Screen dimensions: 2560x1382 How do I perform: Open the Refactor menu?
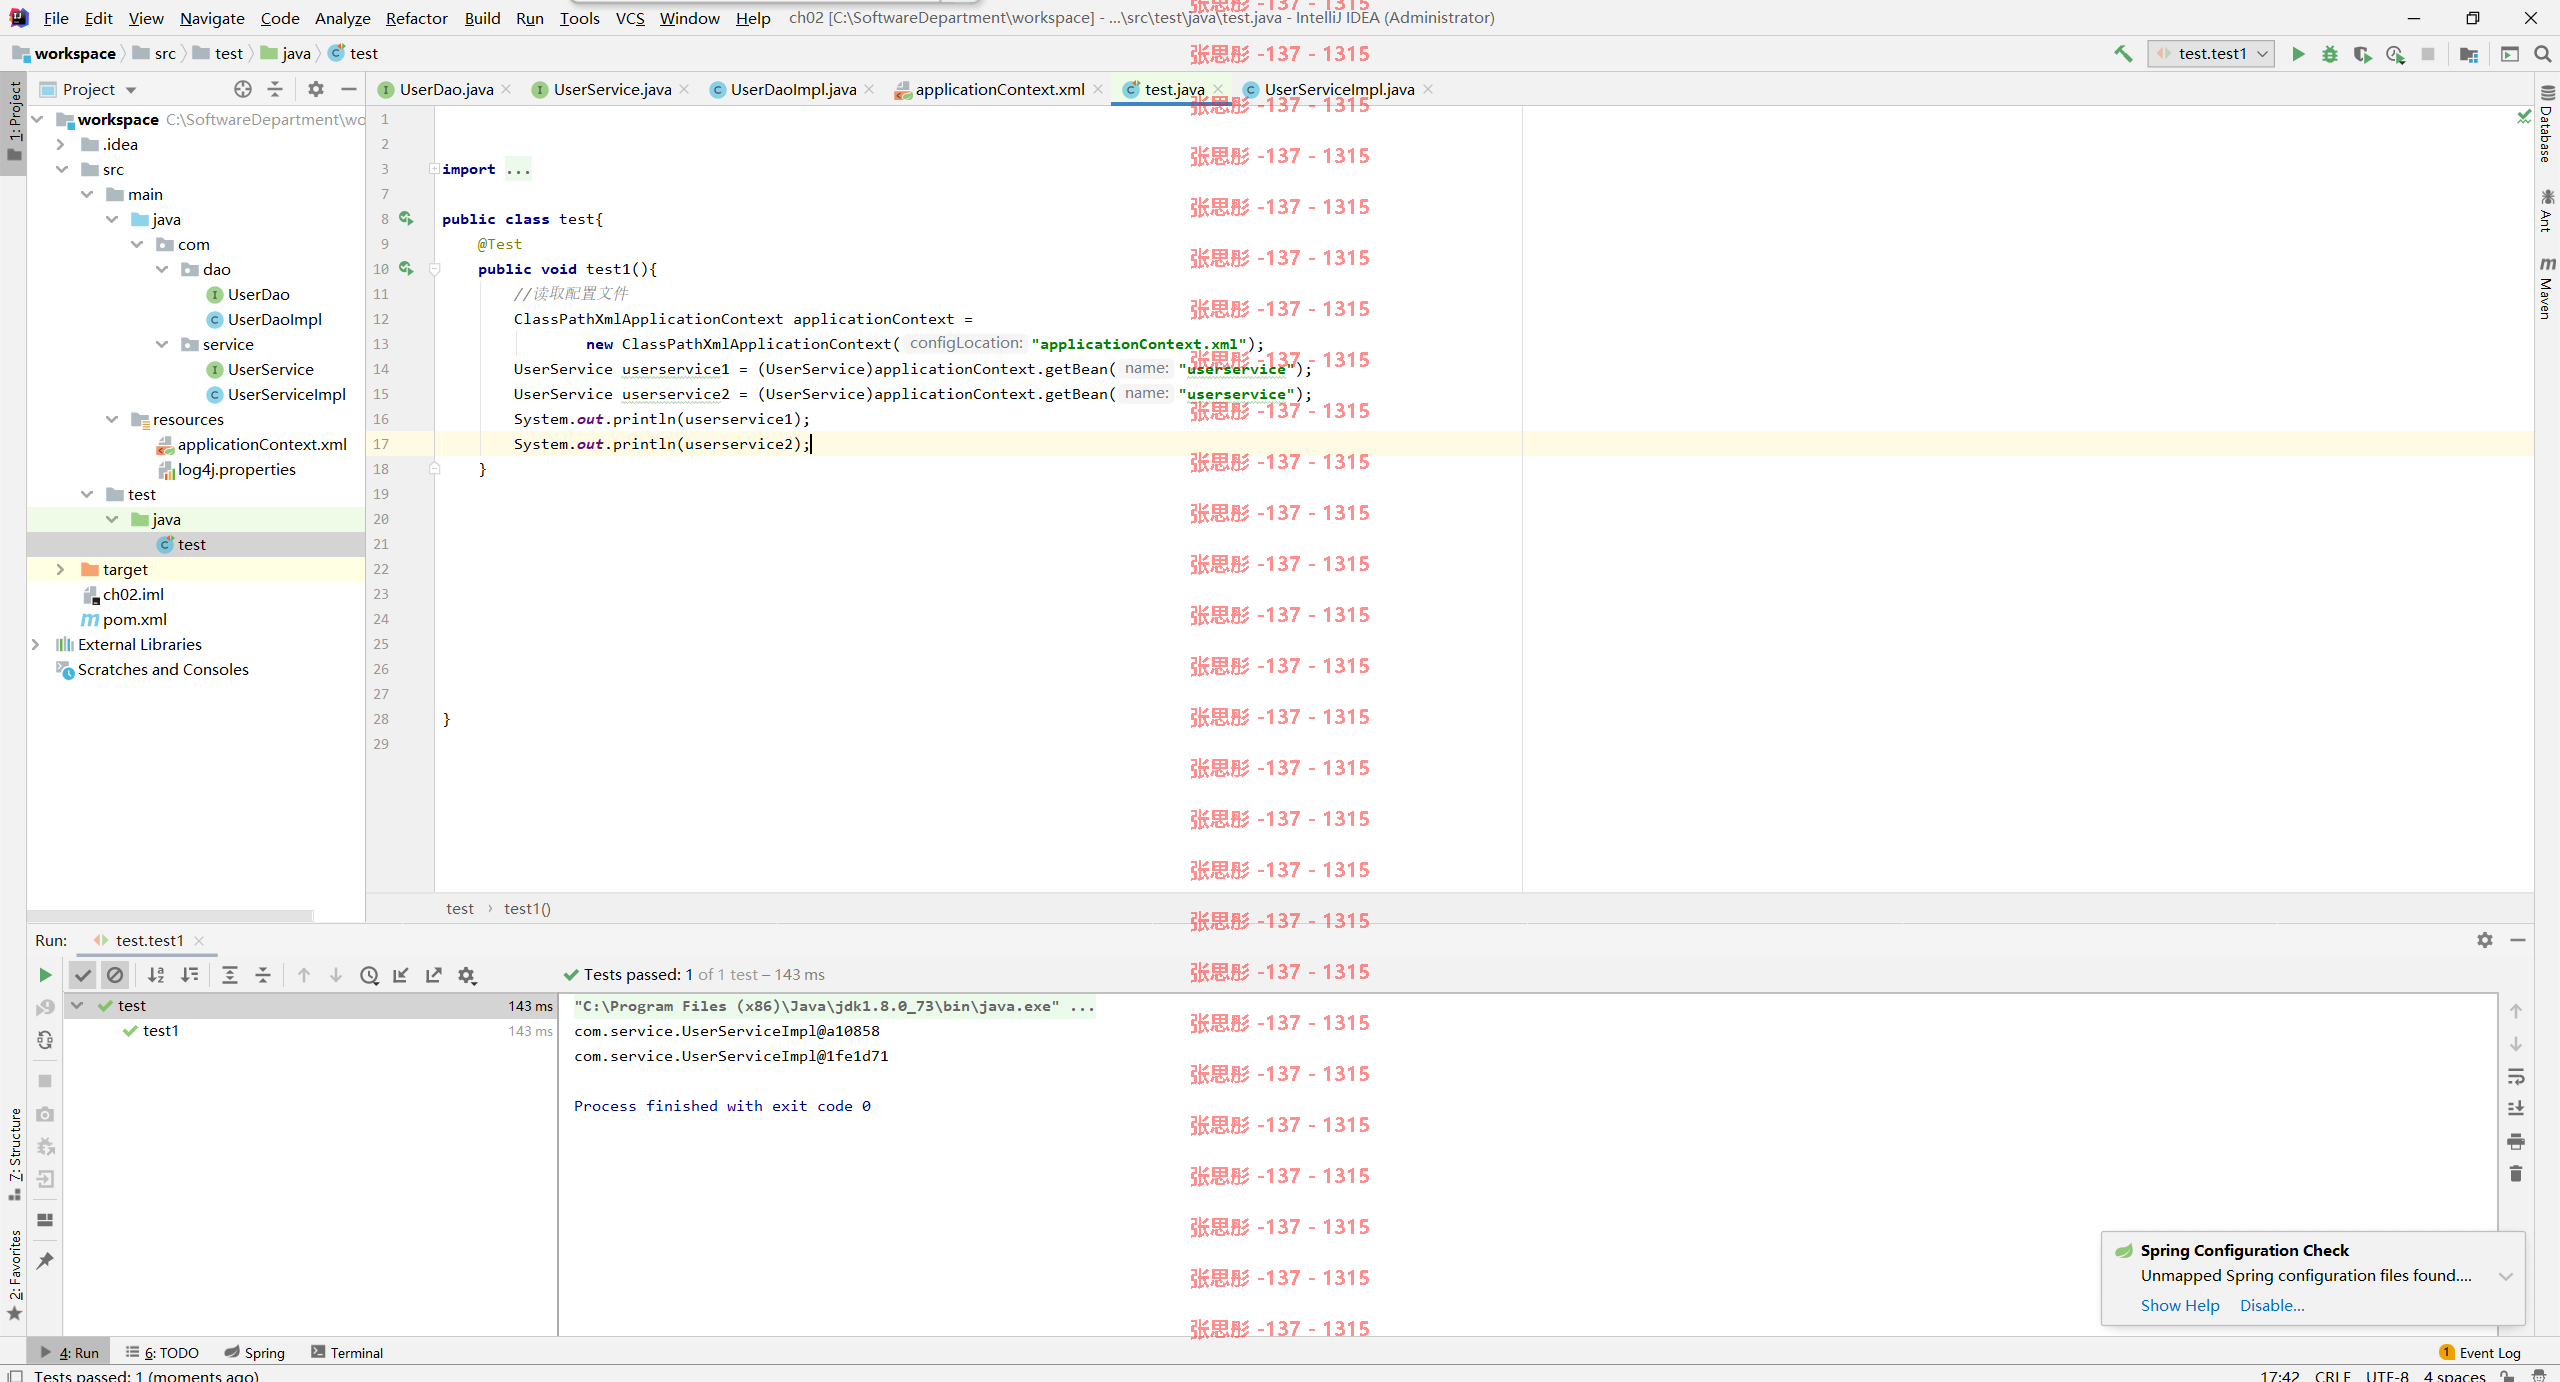(x=416, y=18)
